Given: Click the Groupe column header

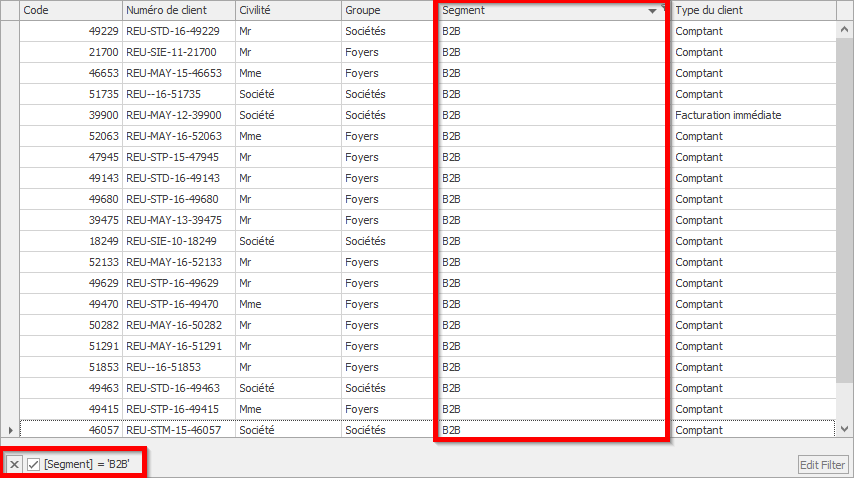Looking at the screenshot, I should click(389, 10).
